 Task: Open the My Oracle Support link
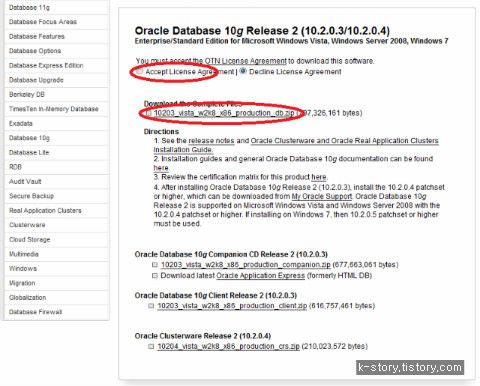pyautogui.click(x=322, y=196)
